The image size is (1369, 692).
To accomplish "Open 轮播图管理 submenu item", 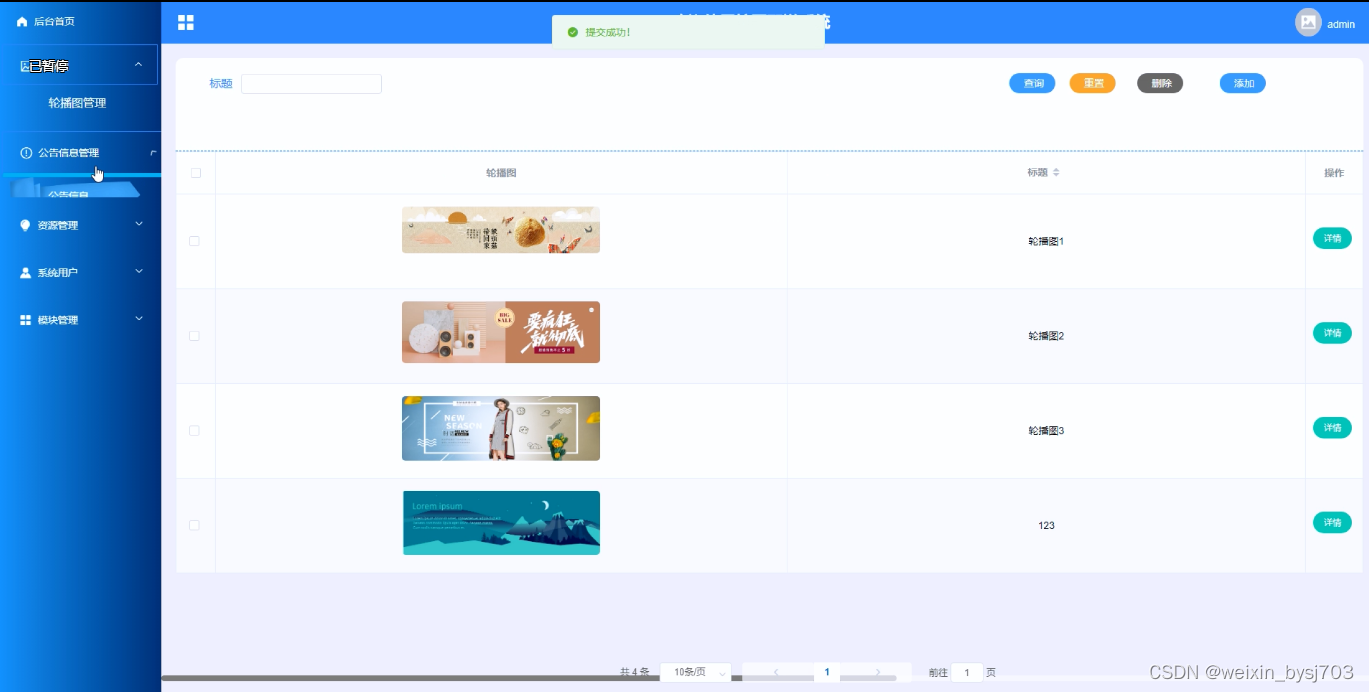I will tap(77, 103).
